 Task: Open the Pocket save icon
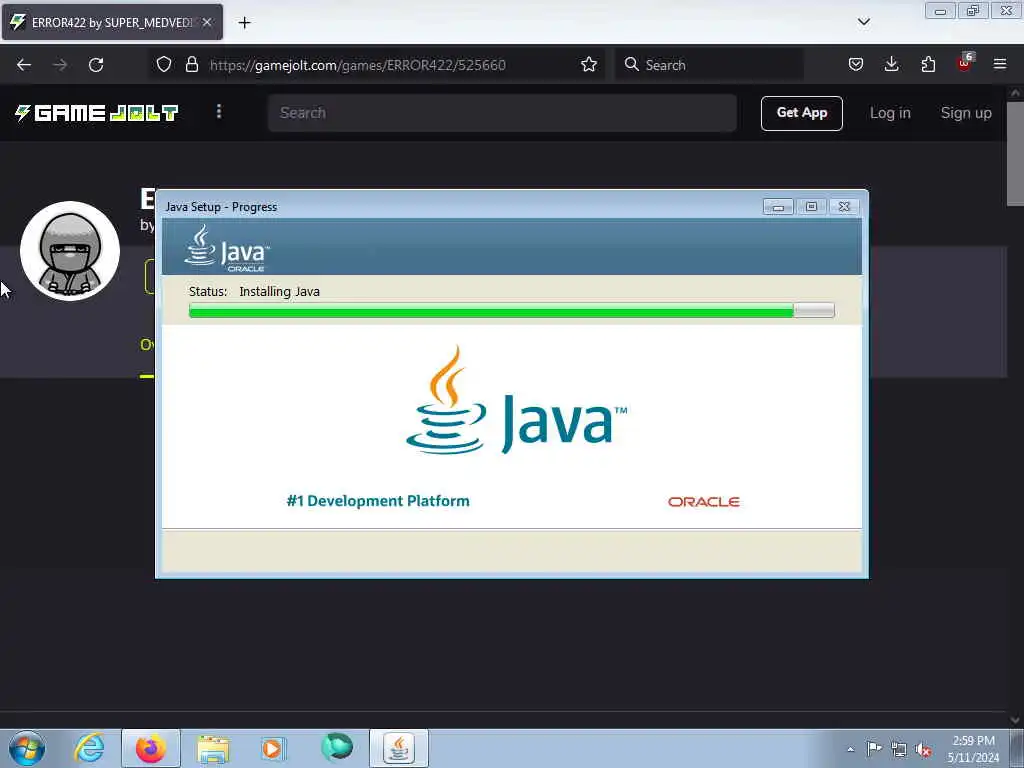pyautogui.click(x=856, y=64)
